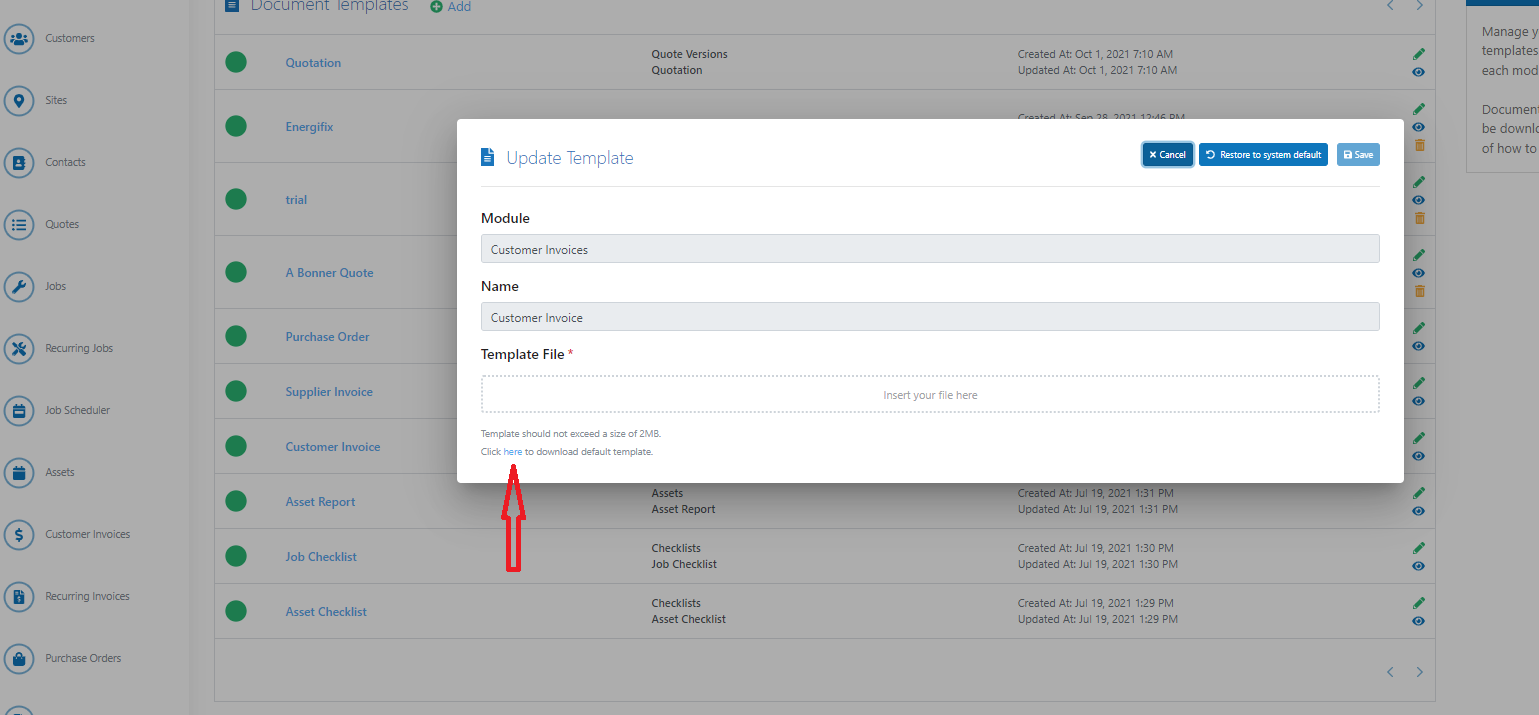Preview the Energifix template via eye icon
Image resolution: width=1539 pixels, height=715 pixels.
(1419, 127)
